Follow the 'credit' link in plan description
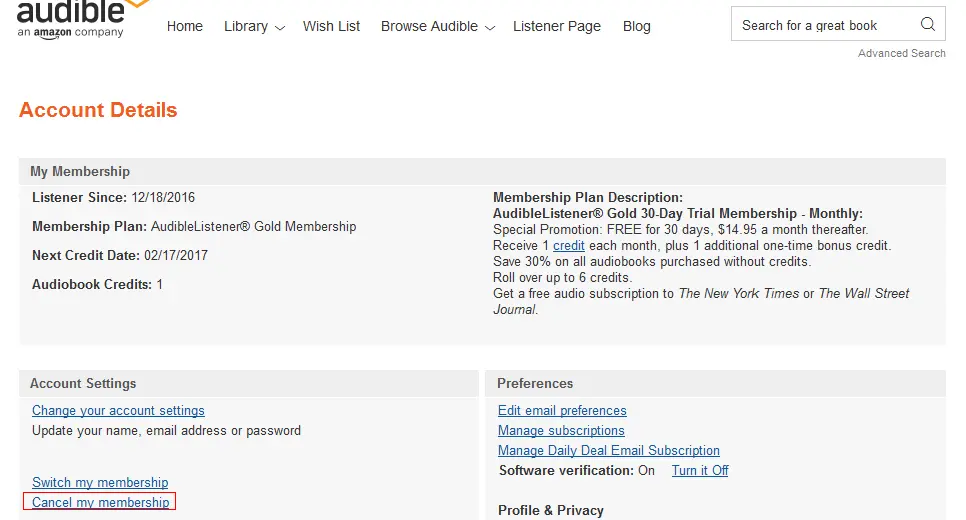This screenshot has width=966, height=520. coord(569,245)
